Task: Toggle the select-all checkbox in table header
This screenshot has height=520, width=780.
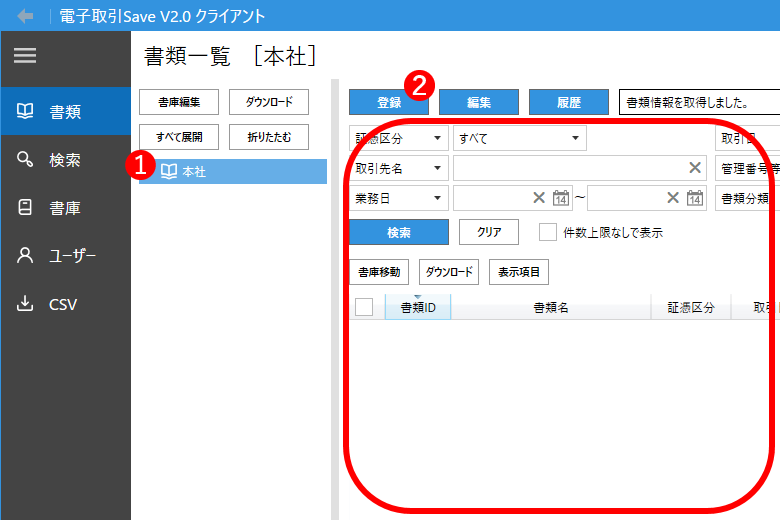Action: [364, 307]
